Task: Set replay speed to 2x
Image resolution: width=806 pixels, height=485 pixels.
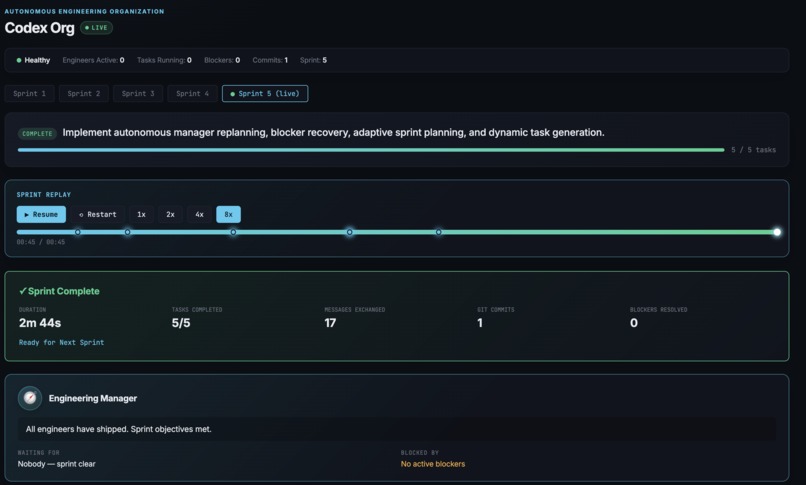Action: click(x=170, y=214)
